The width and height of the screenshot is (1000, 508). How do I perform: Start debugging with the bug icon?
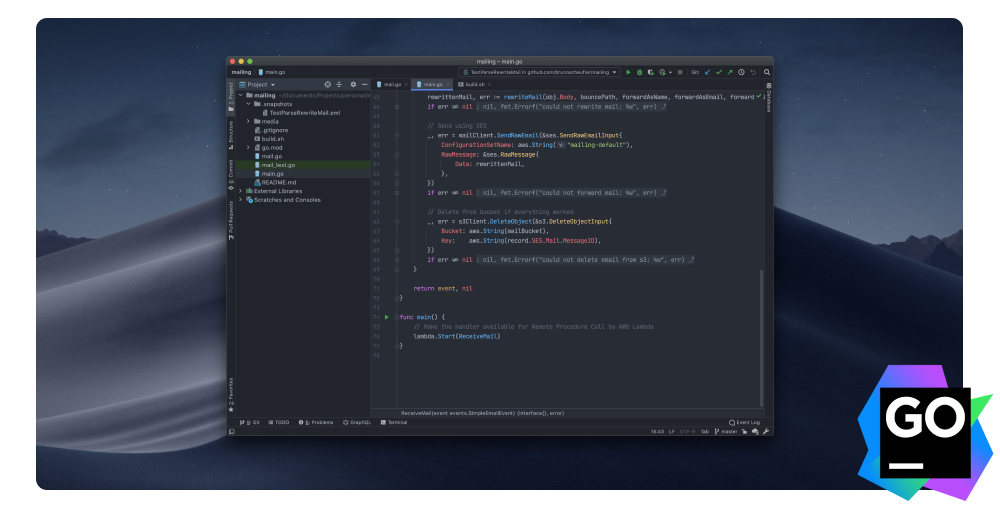[x=639, y=72]
